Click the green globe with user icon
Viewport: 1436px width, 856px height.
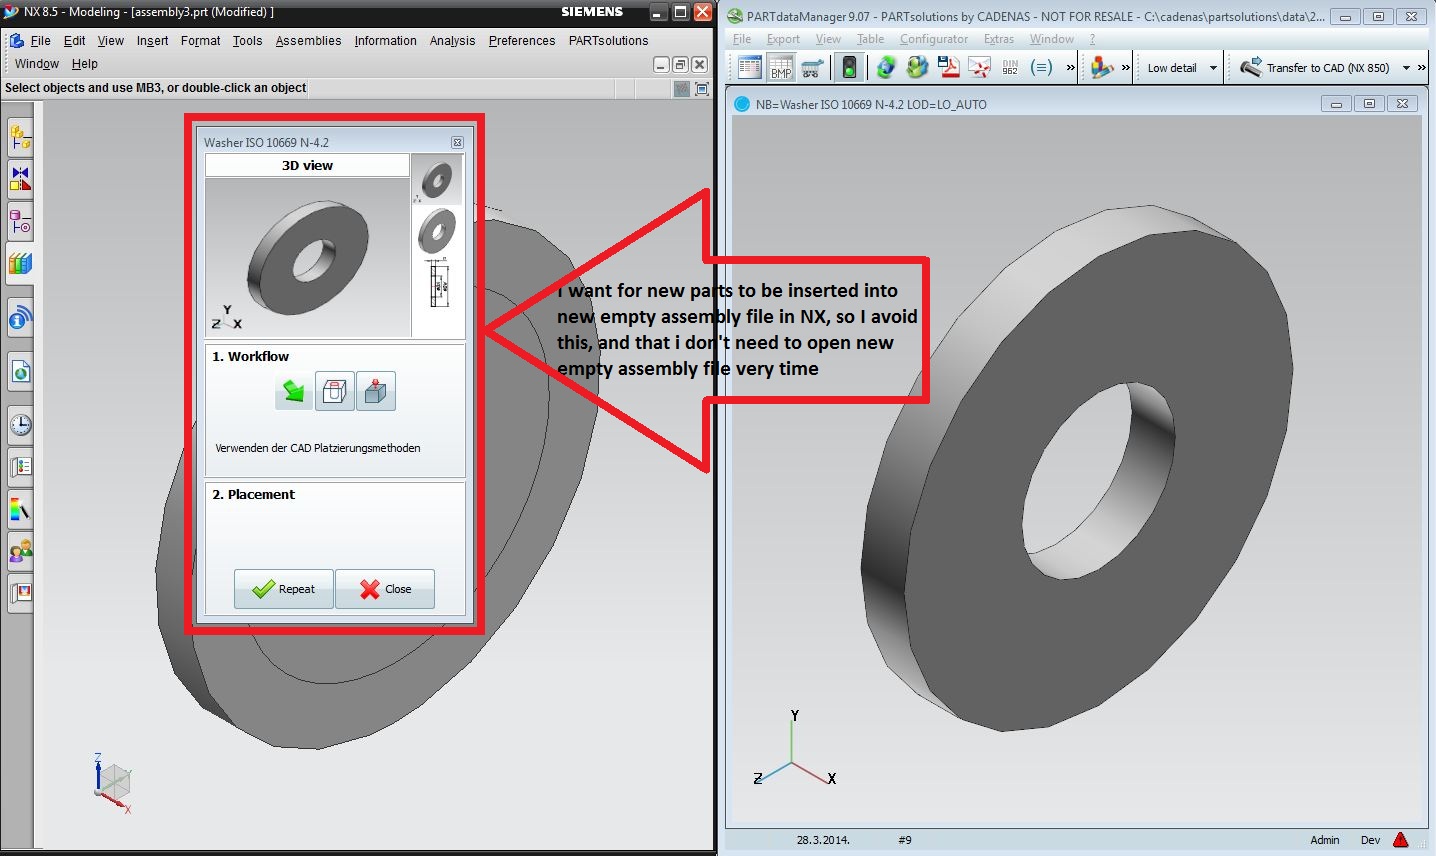pyautogui.click(x=917, y=68)
